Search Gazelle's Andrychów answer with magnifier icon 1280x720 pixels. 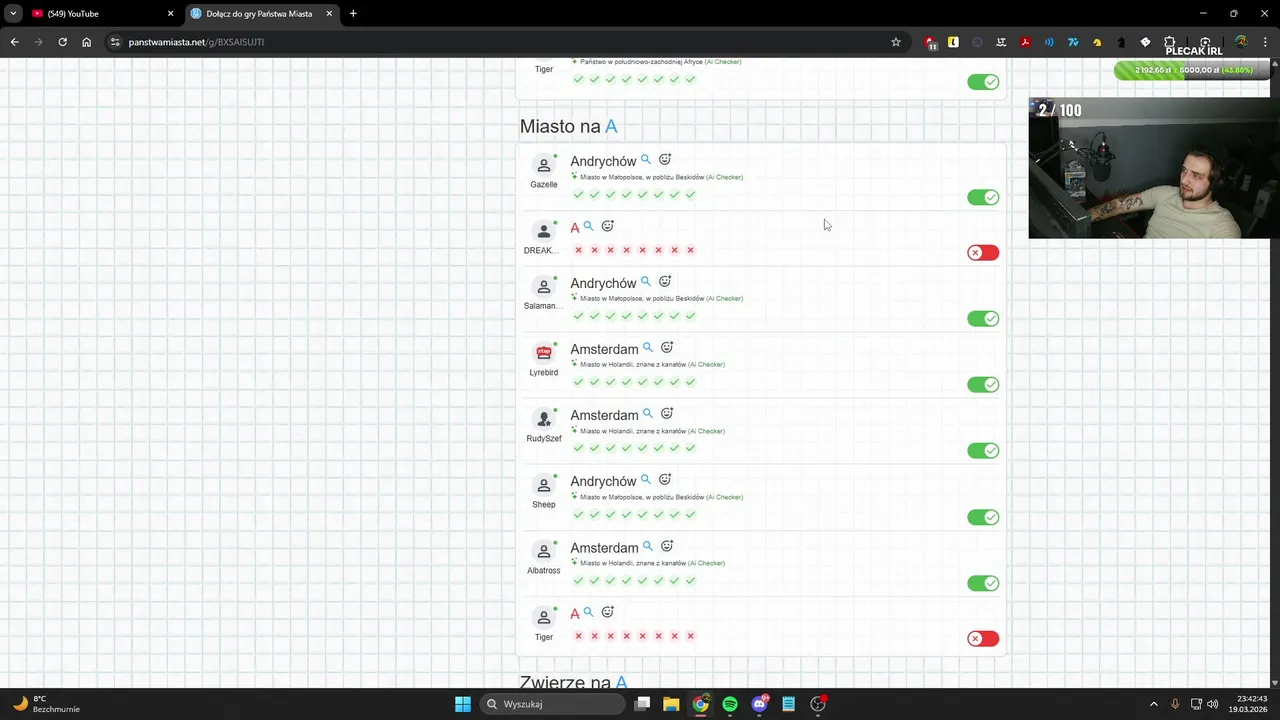point(646,160)
